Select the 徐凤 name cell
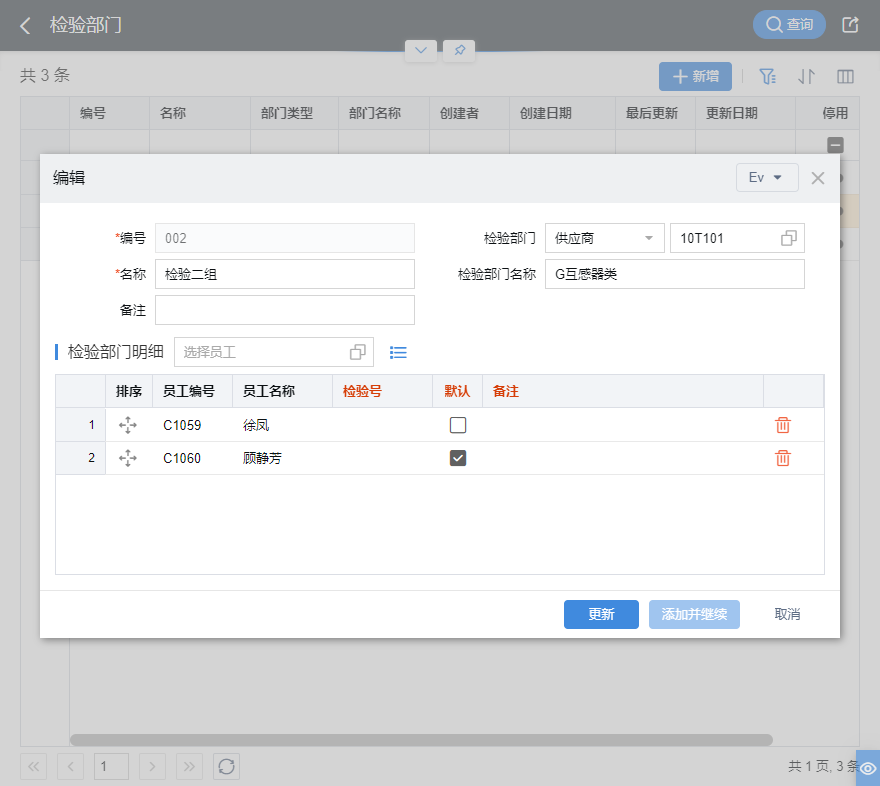880x786 pixels. pos(282,425)
